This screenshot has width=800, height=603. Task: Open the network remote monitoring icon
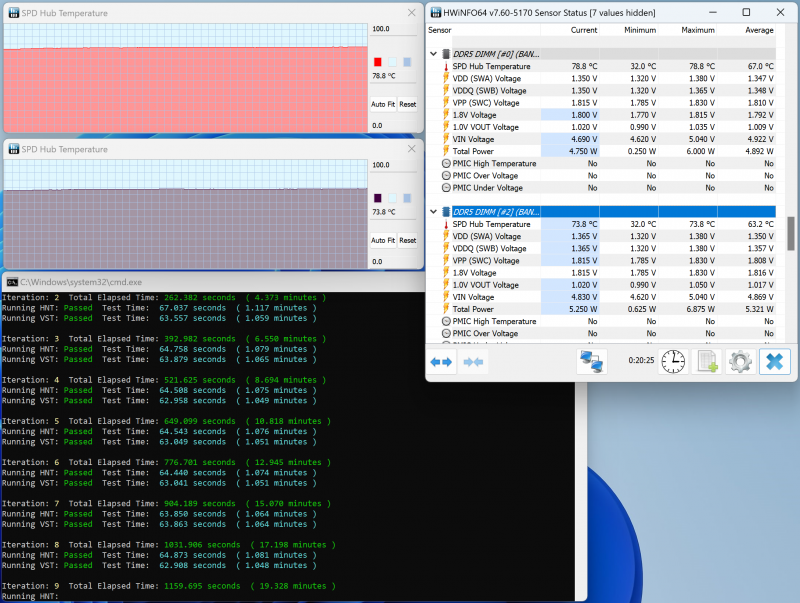[x=592, y=361]
